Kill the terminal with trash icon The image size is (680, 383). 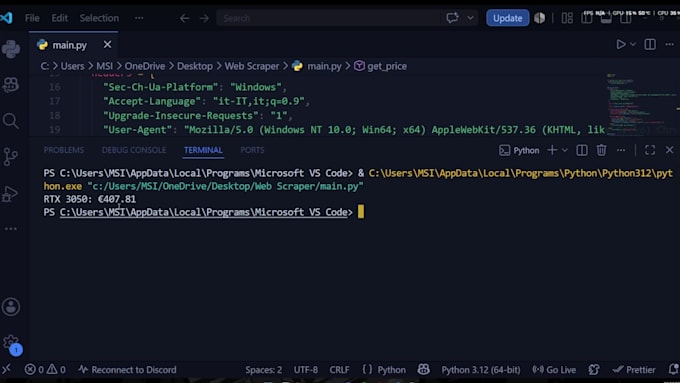tap(601, 150)
